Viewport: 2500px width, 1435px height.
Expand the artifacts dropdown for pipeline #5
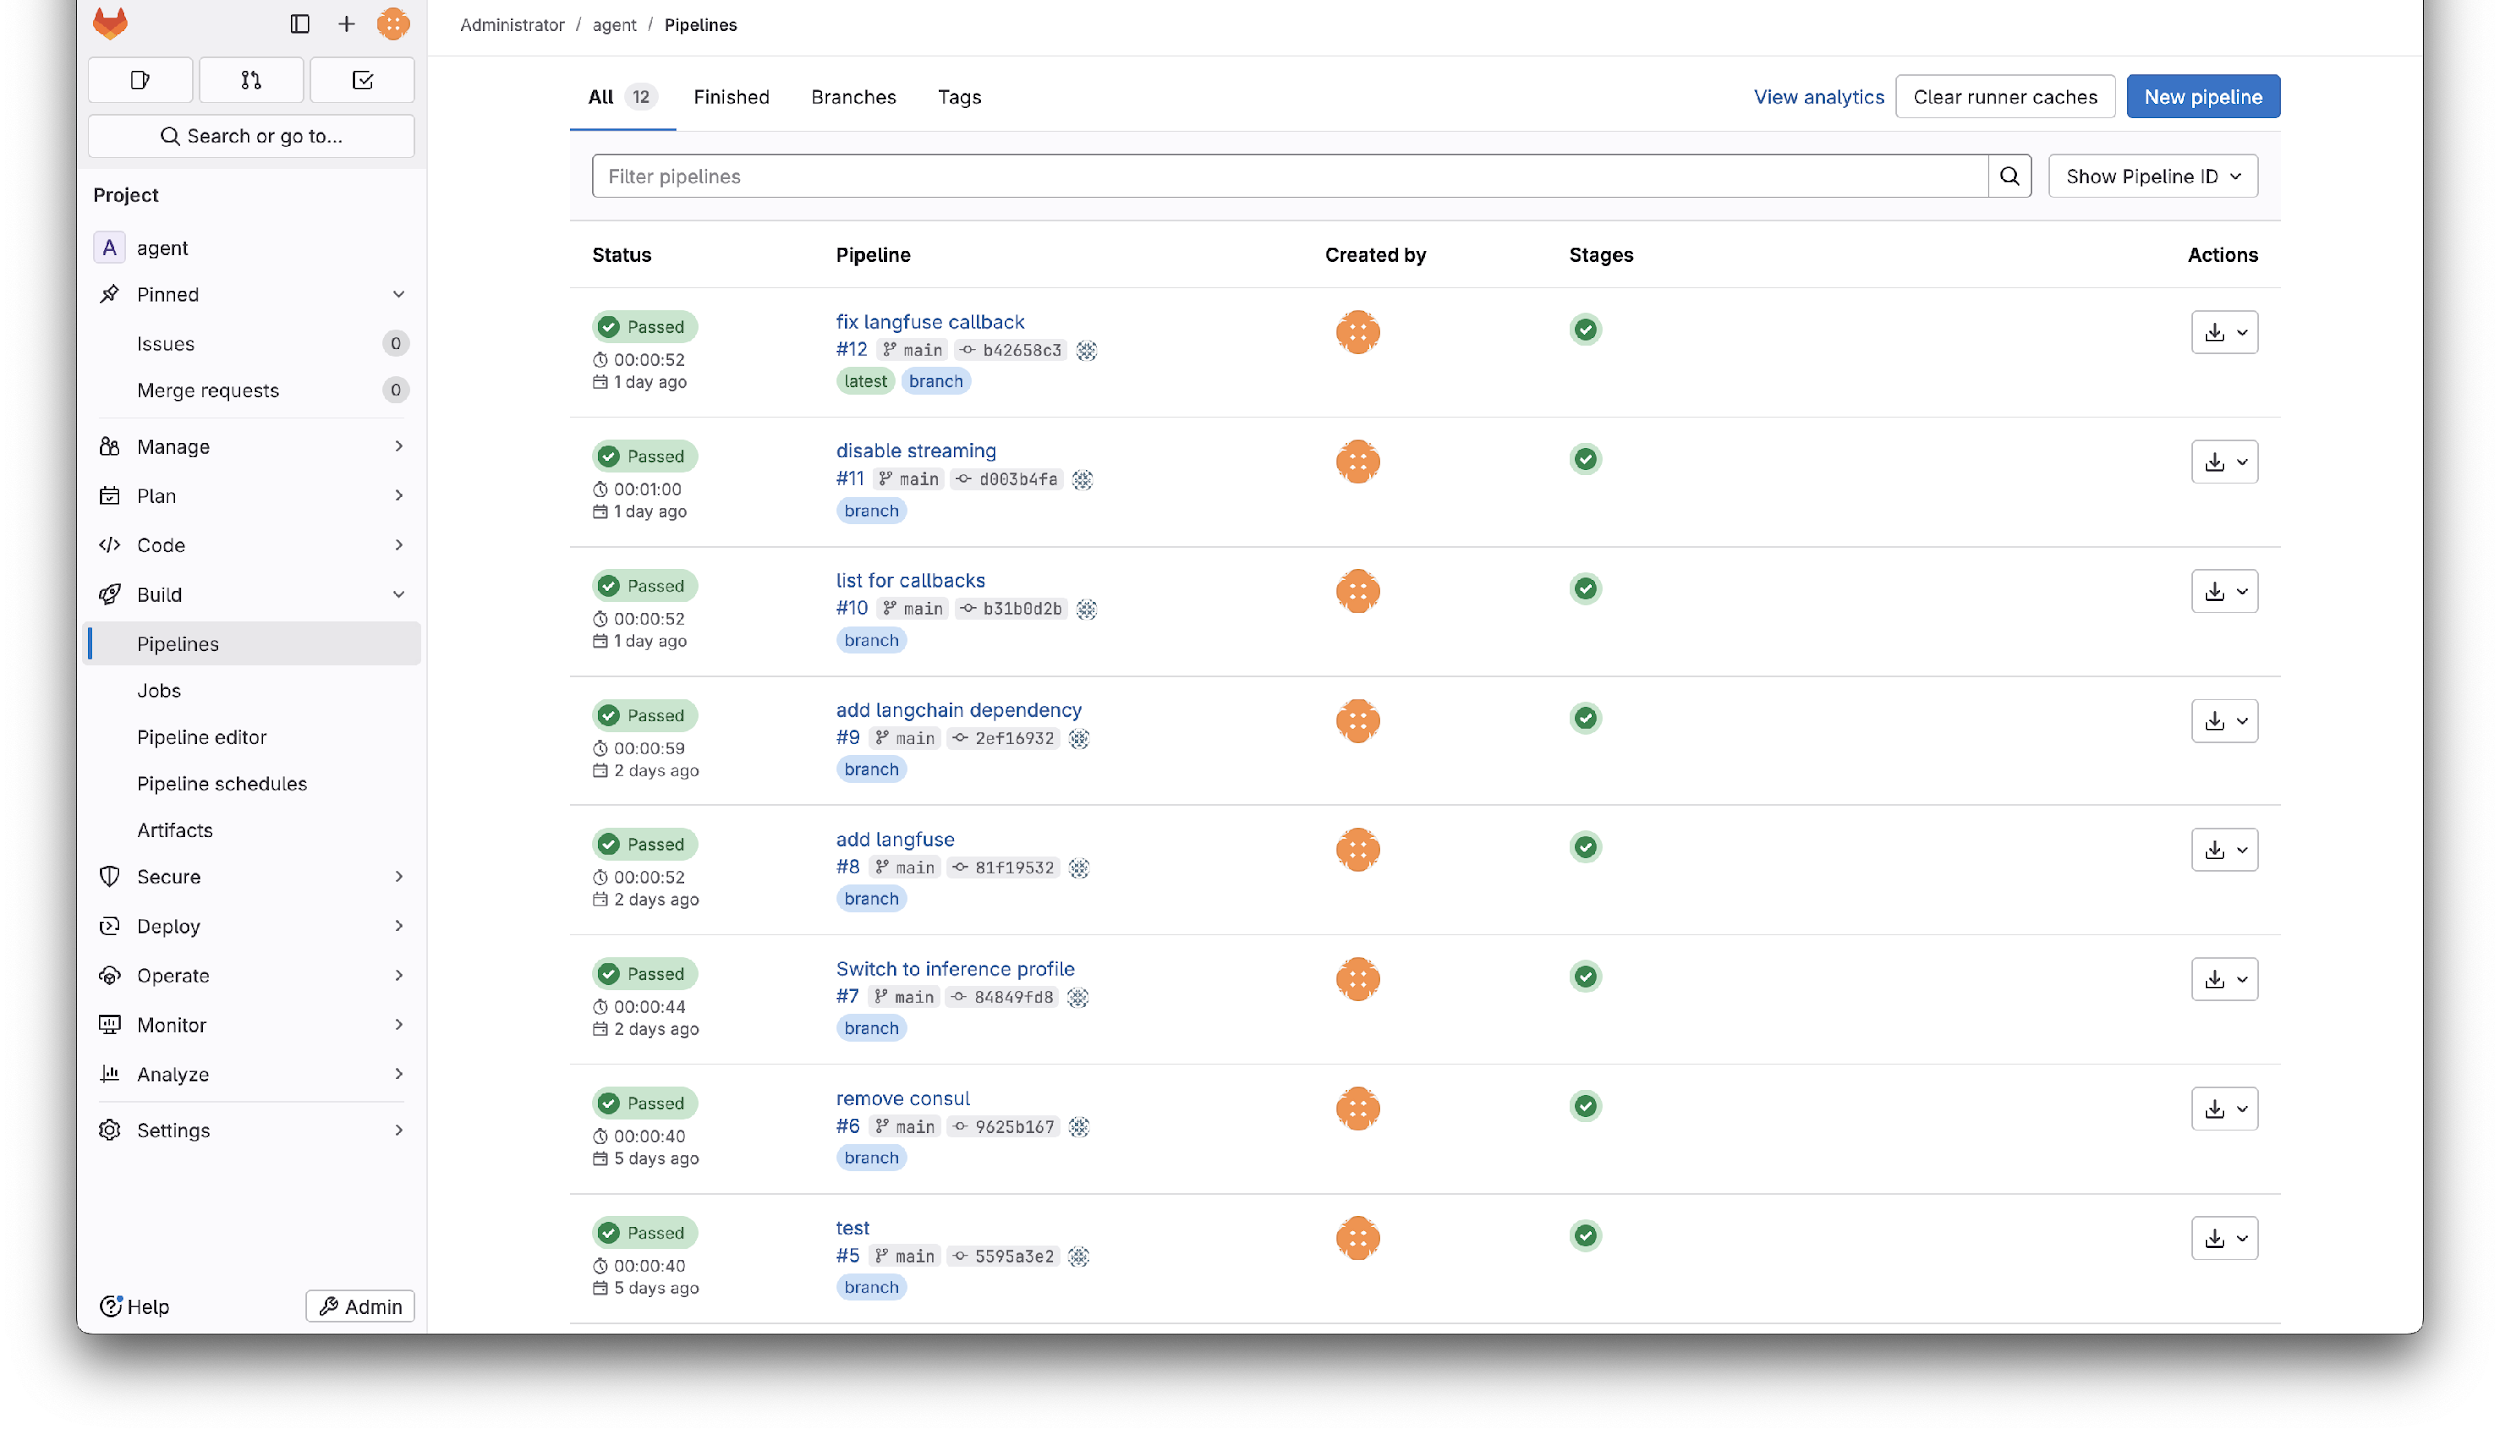2243,1237
